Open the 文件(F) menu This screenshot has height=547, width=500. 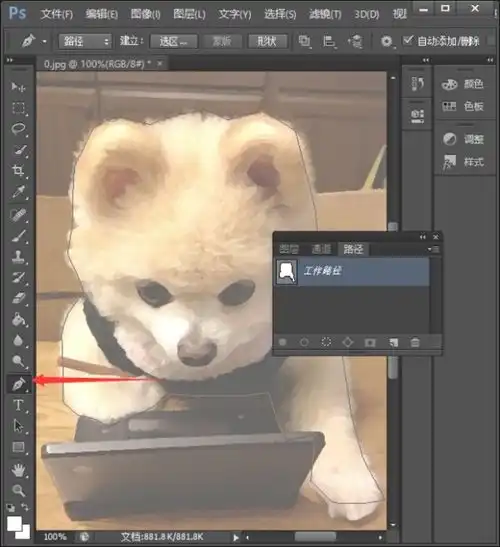(57, 14)
